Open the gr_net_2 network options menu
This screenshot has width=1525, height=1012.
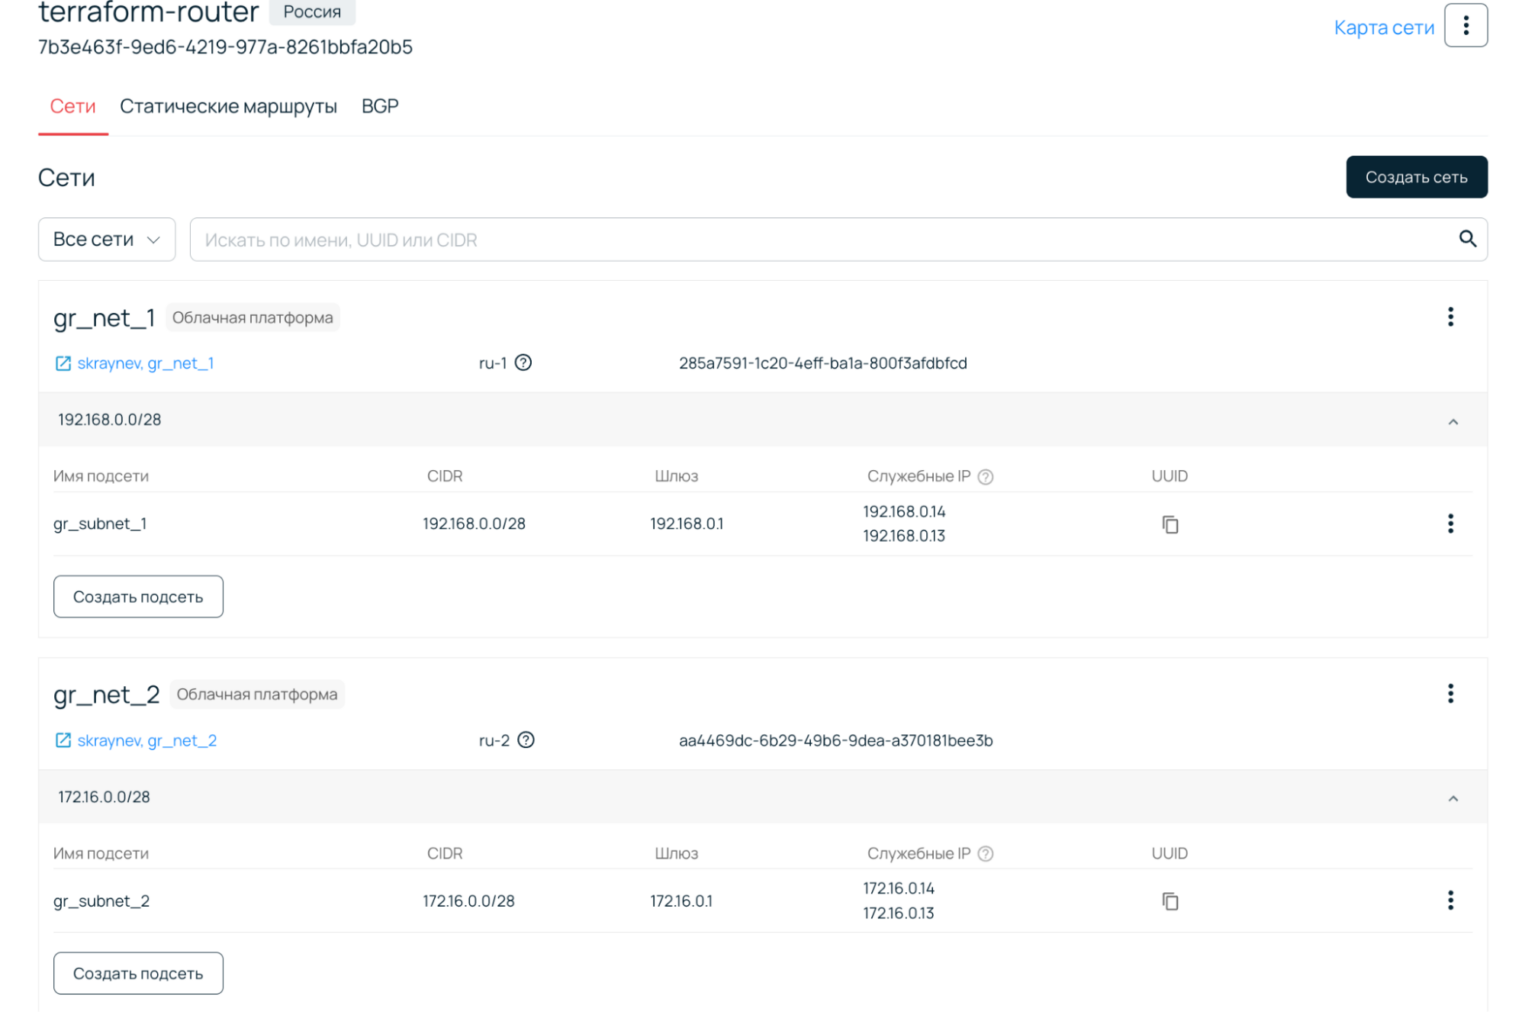click(1450, 694)
